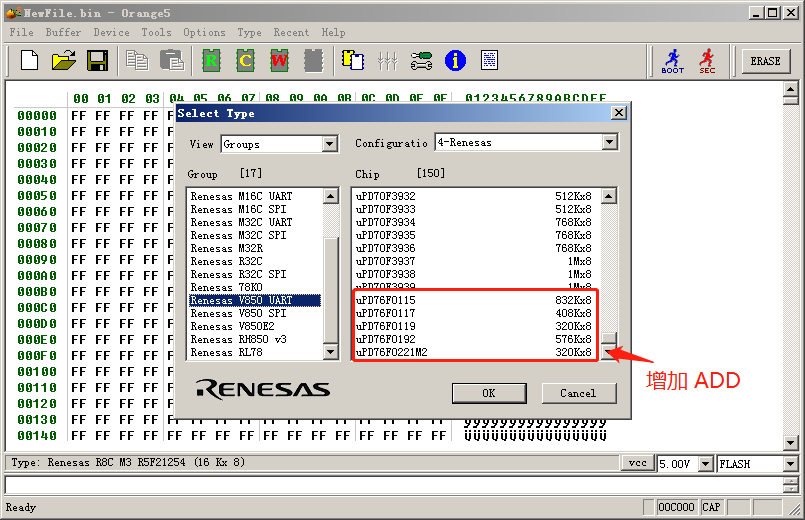The image size is (805, 520).
Task: Click the Group list scroll down arrow
Action: (331, 353)
